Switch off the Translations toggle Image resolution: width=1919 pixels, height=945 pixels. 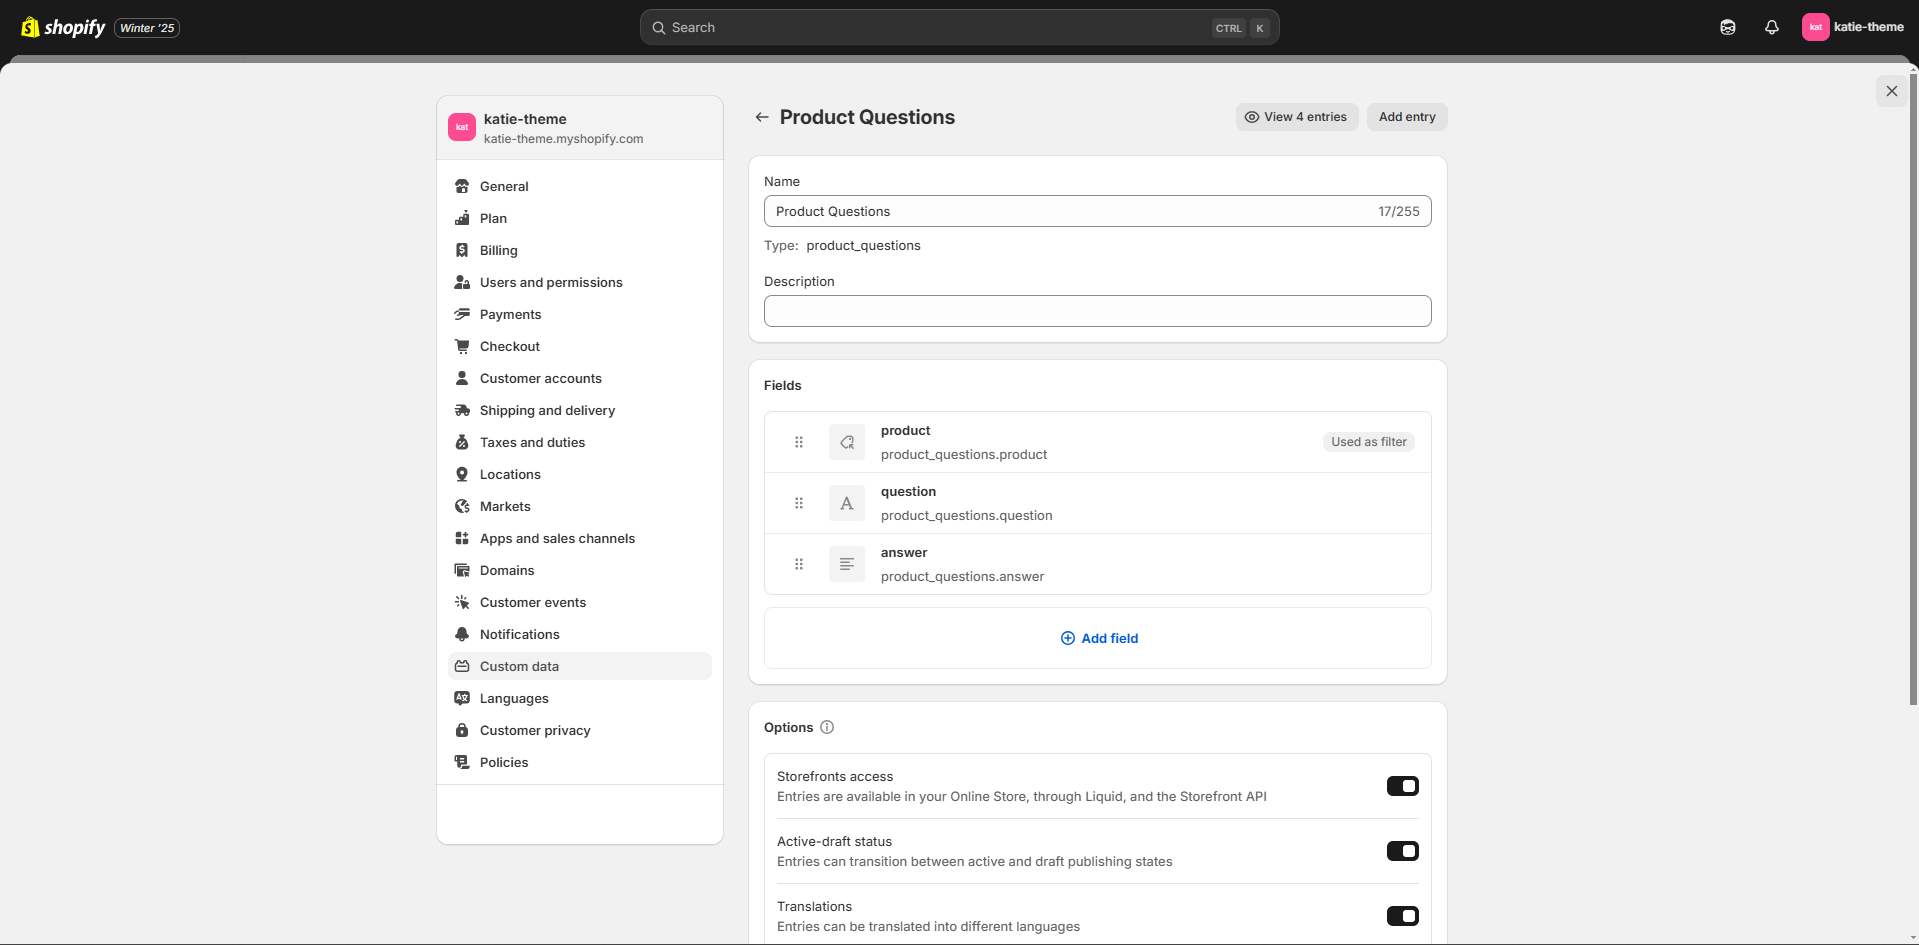tap(1402, 916)
